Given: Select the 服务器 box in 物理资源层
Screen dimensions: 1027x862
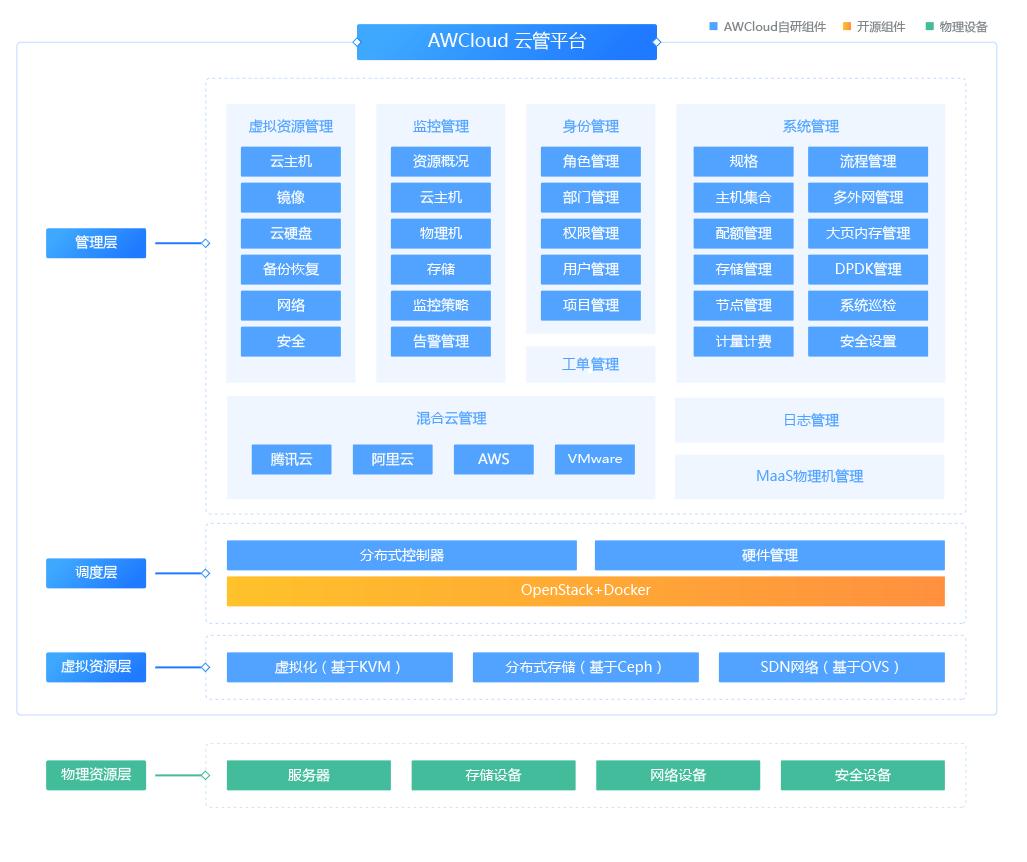Looking at the screenshot, I should coord(308,775).
